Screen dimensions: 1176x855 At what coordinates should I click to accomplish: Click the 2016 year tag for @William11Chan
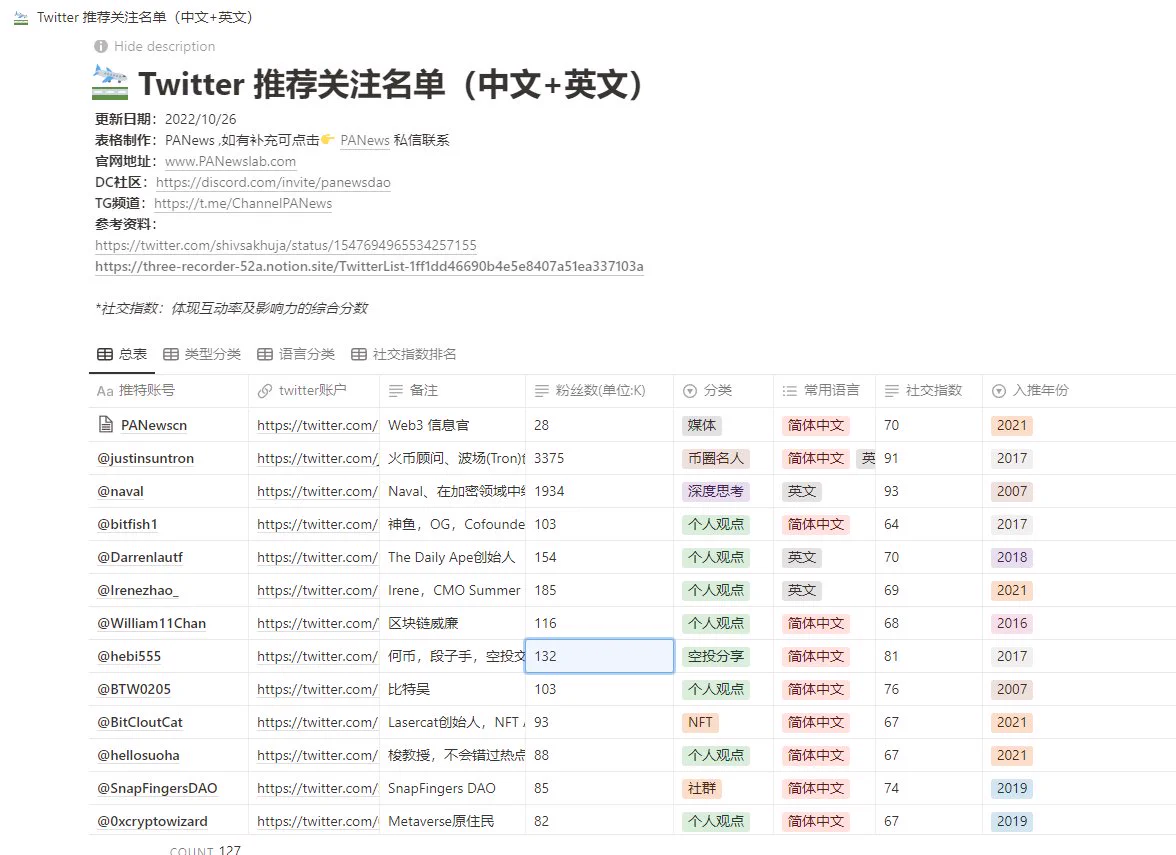click(1012, 623)
